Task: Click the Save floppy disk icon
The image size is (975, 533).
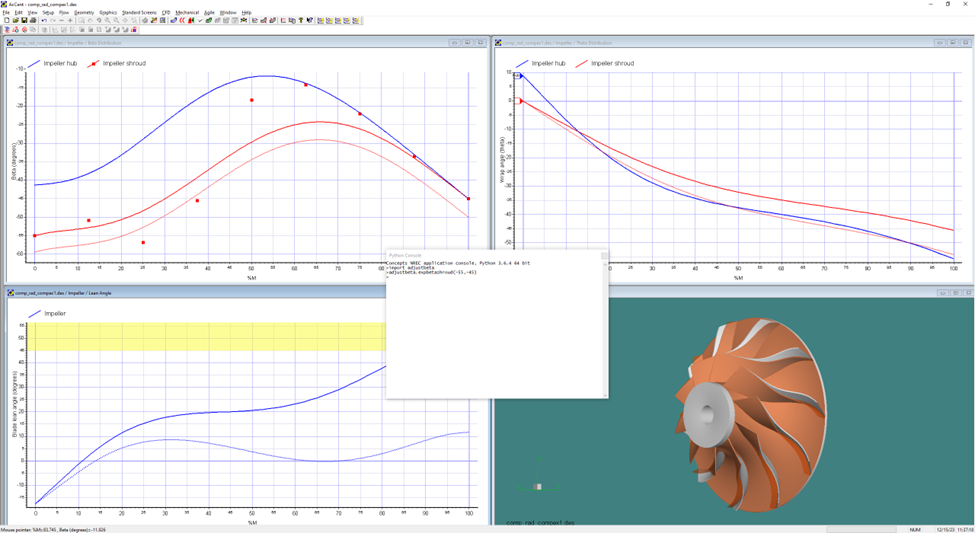Action: (24, 20)
